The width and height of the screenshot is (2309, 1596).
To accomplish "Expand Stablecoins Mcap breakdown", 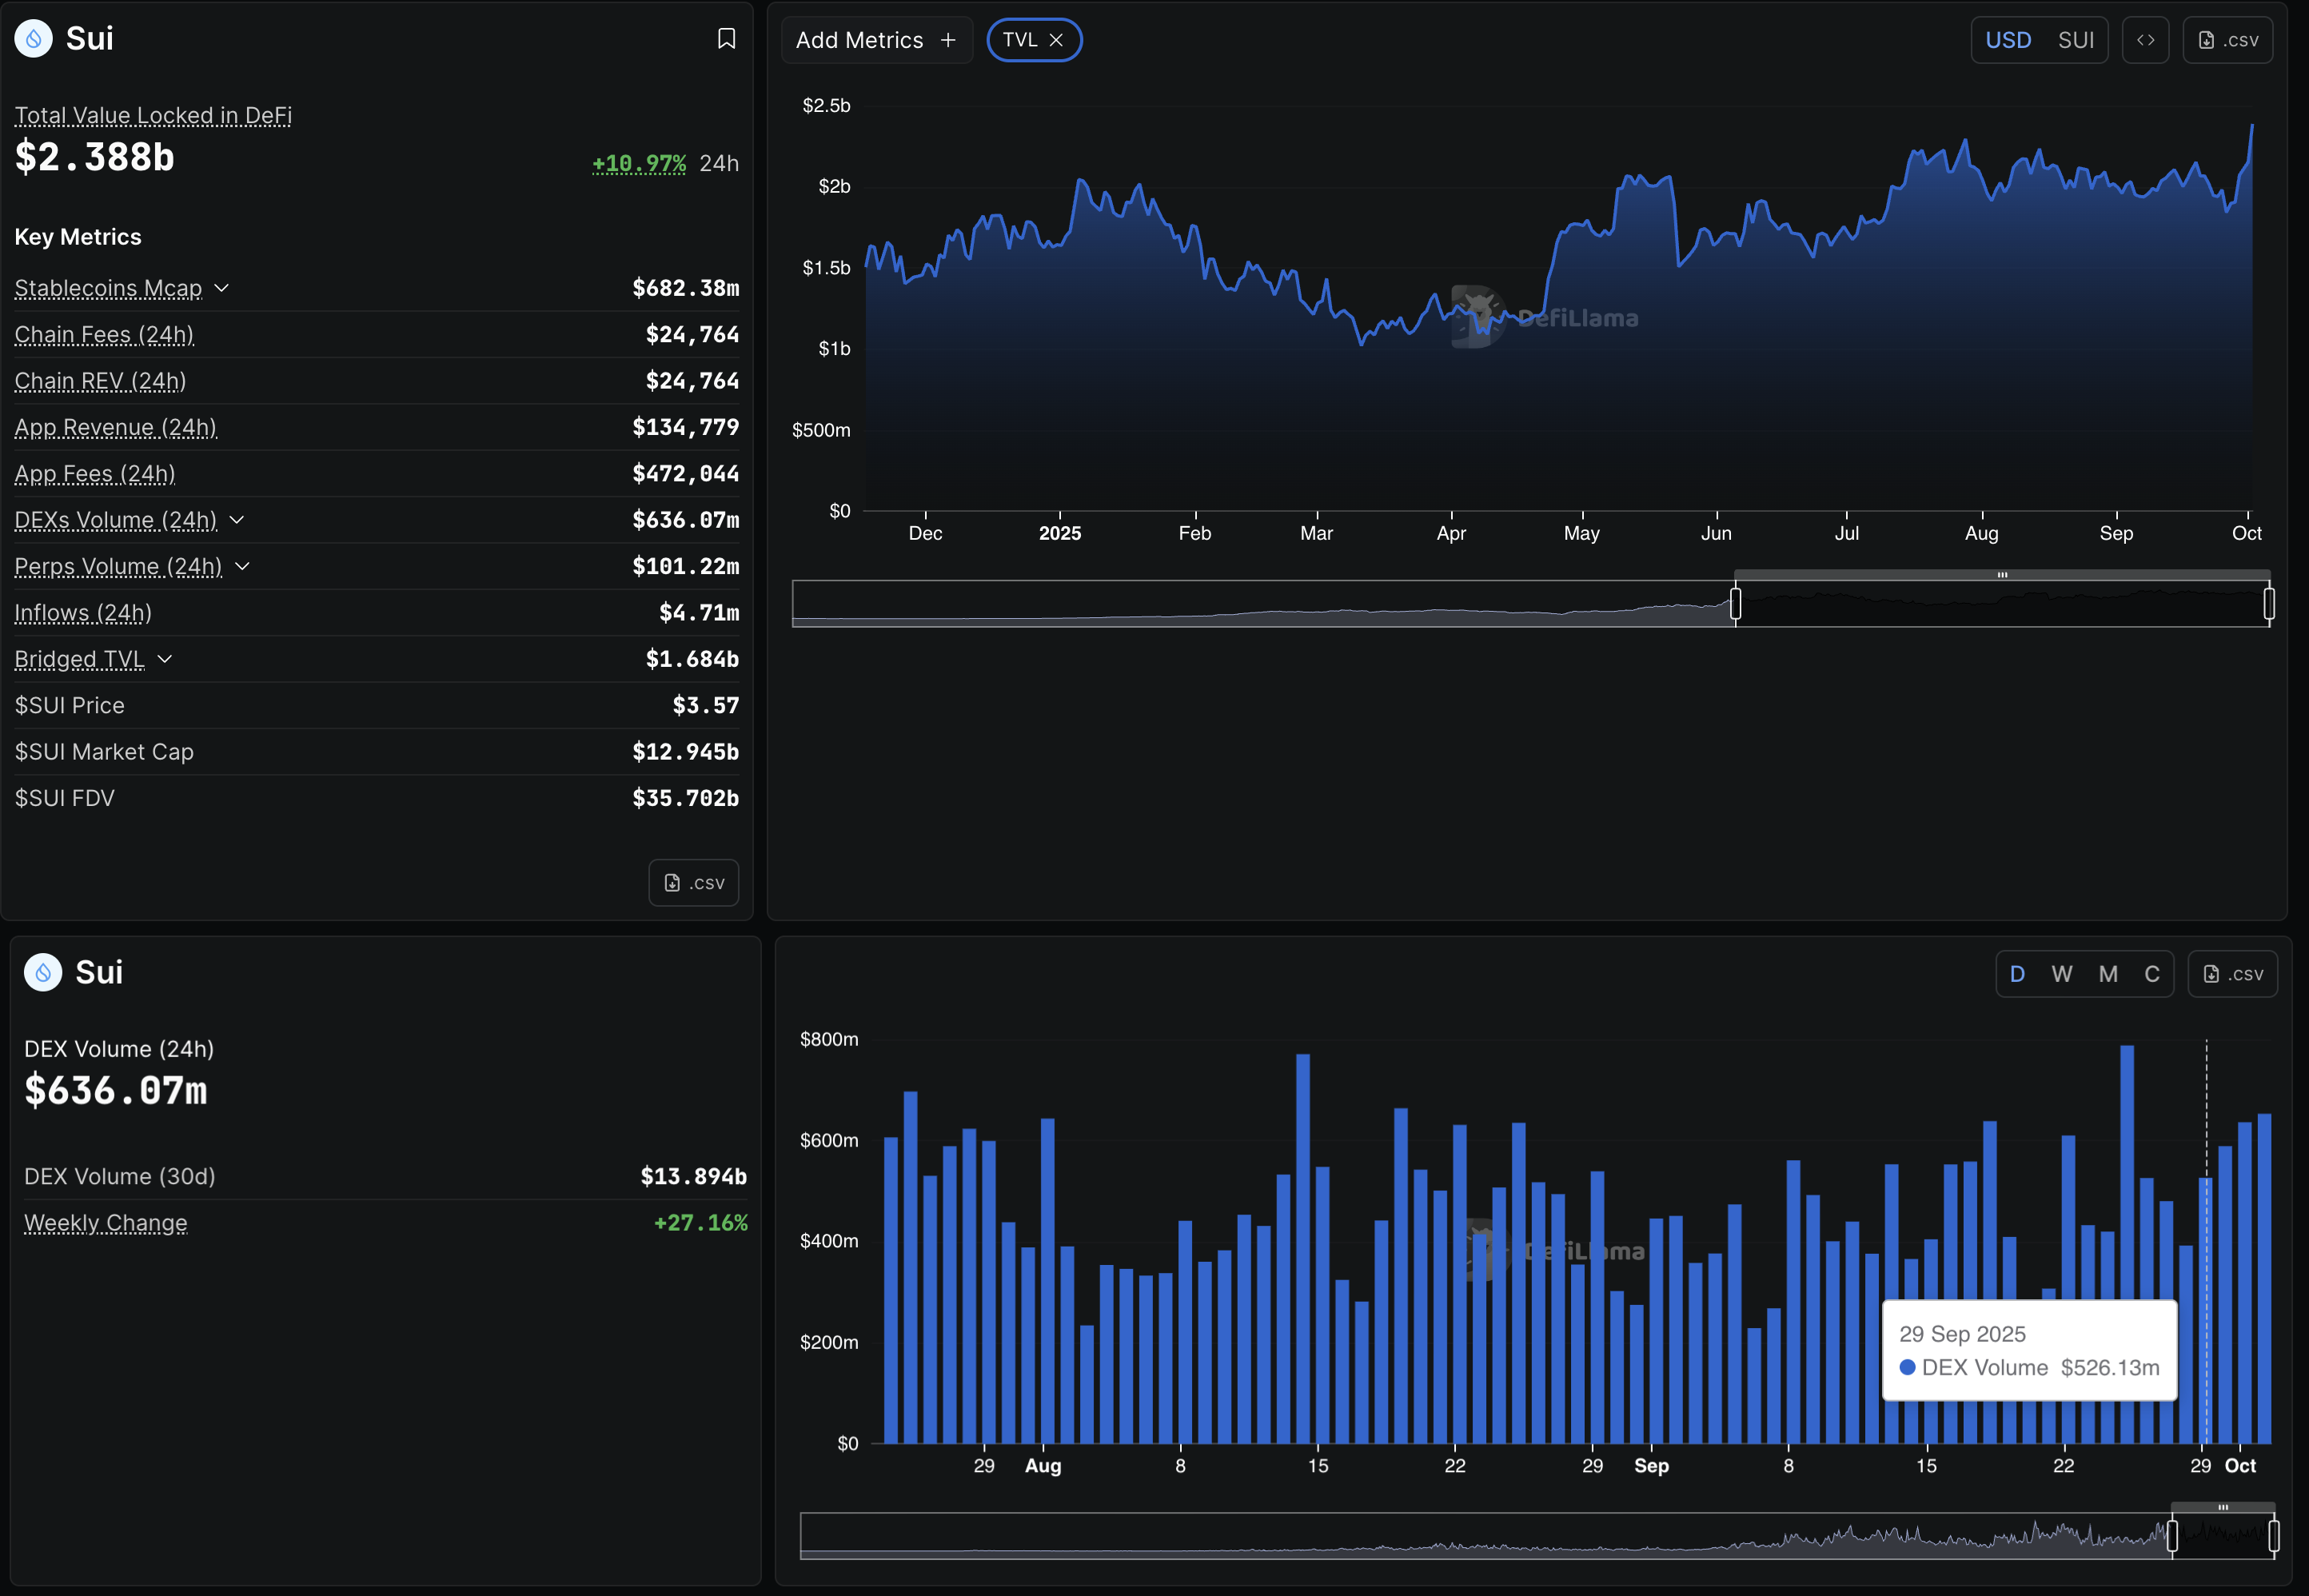I will pos(222,288).
